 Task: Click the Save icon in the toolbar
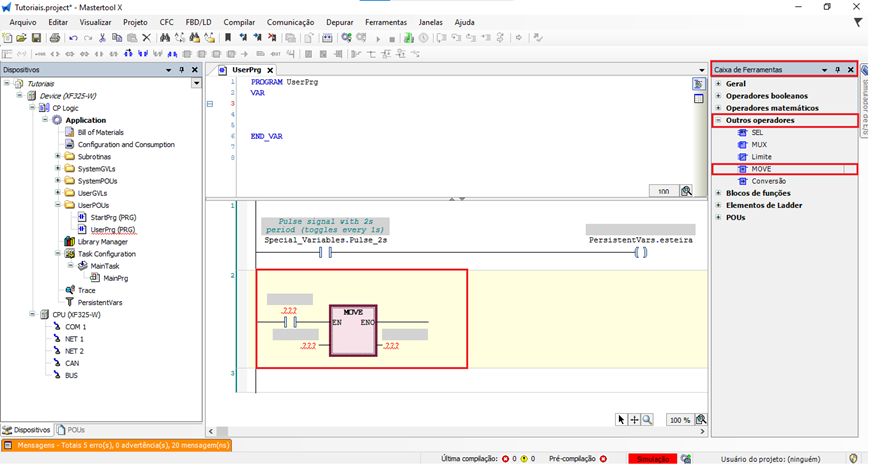point(36,38)
